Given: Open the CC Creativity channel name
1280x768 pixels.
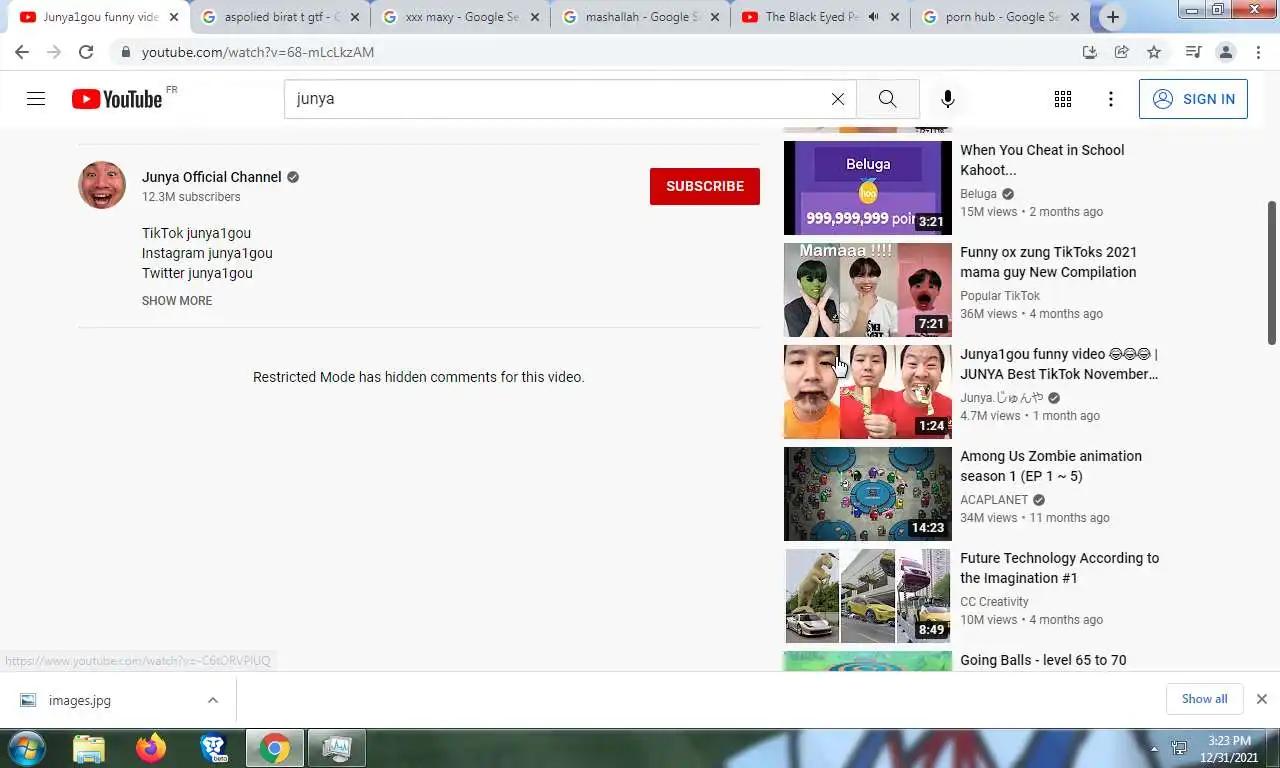Looking at the screenshot, I should coord(994,602).
